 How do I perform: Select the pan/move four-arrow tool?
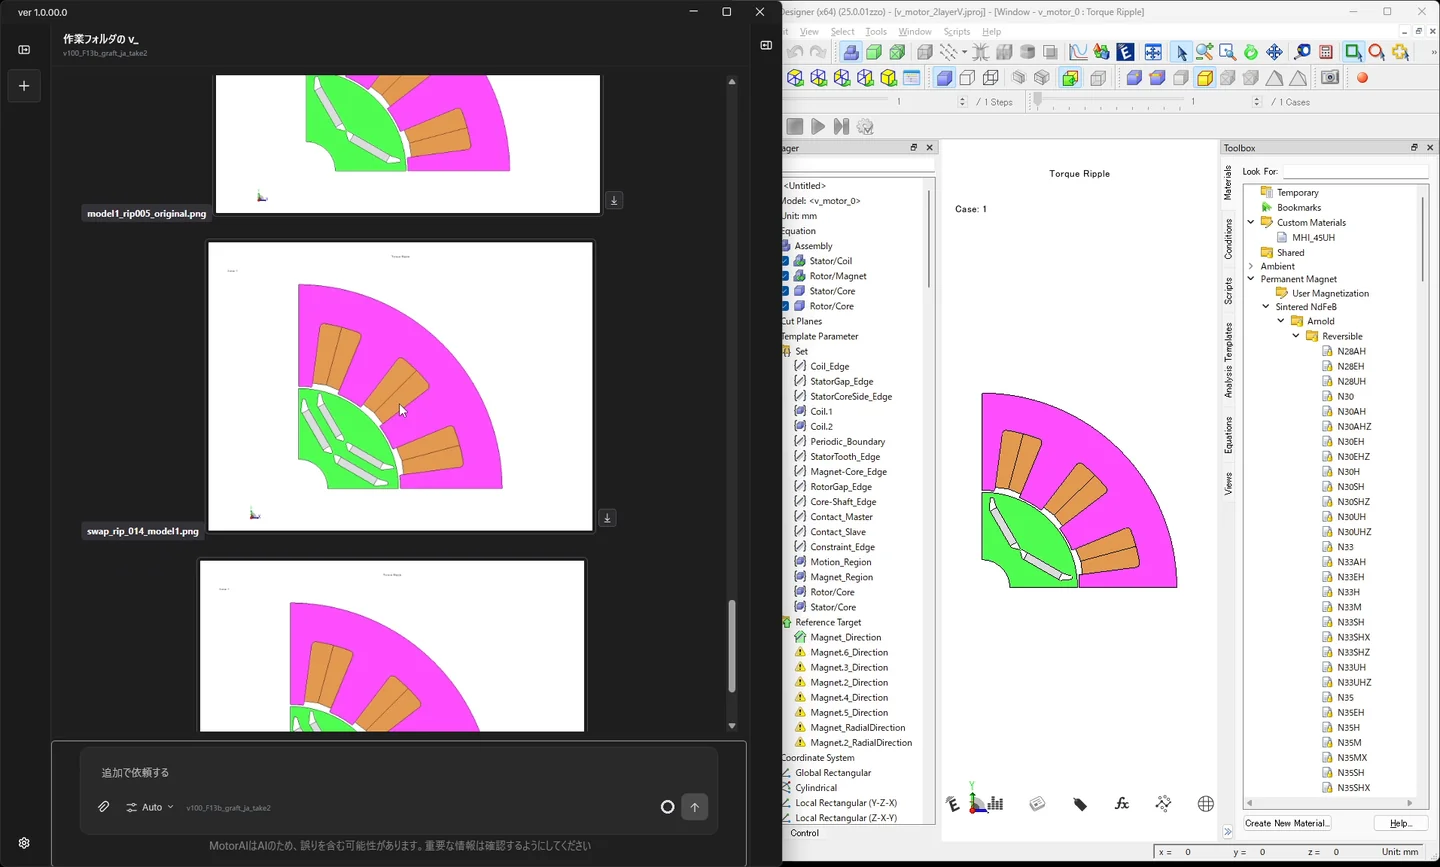click(1274, 52)
